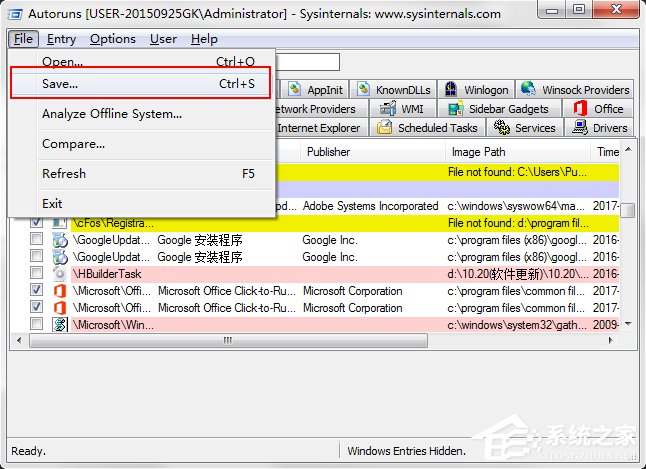
Task: Toggle the HBuilderTask entry checkbox
Action: click(36, 274)
